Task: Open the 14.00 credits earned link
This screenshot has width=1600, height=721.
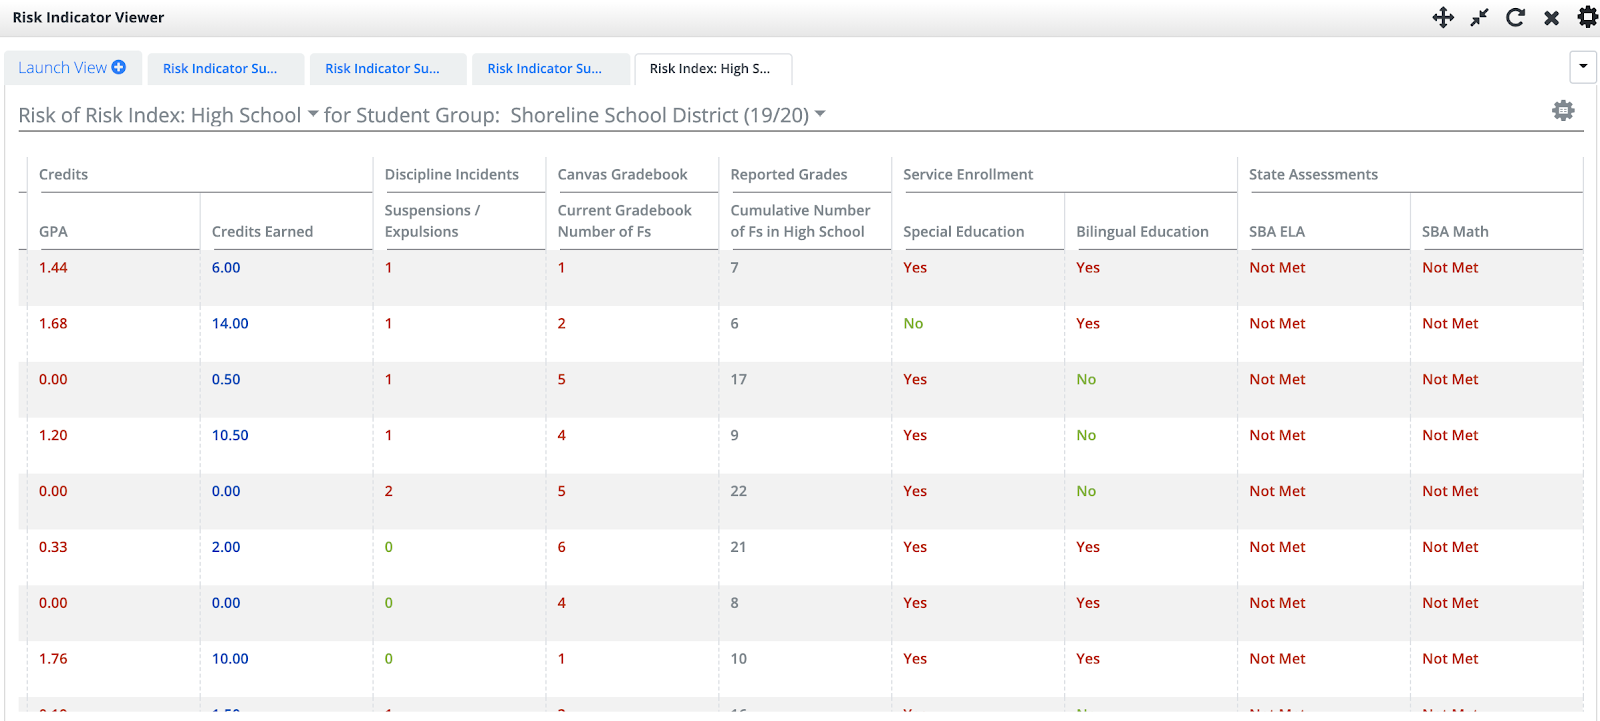Action: (230, 324)
